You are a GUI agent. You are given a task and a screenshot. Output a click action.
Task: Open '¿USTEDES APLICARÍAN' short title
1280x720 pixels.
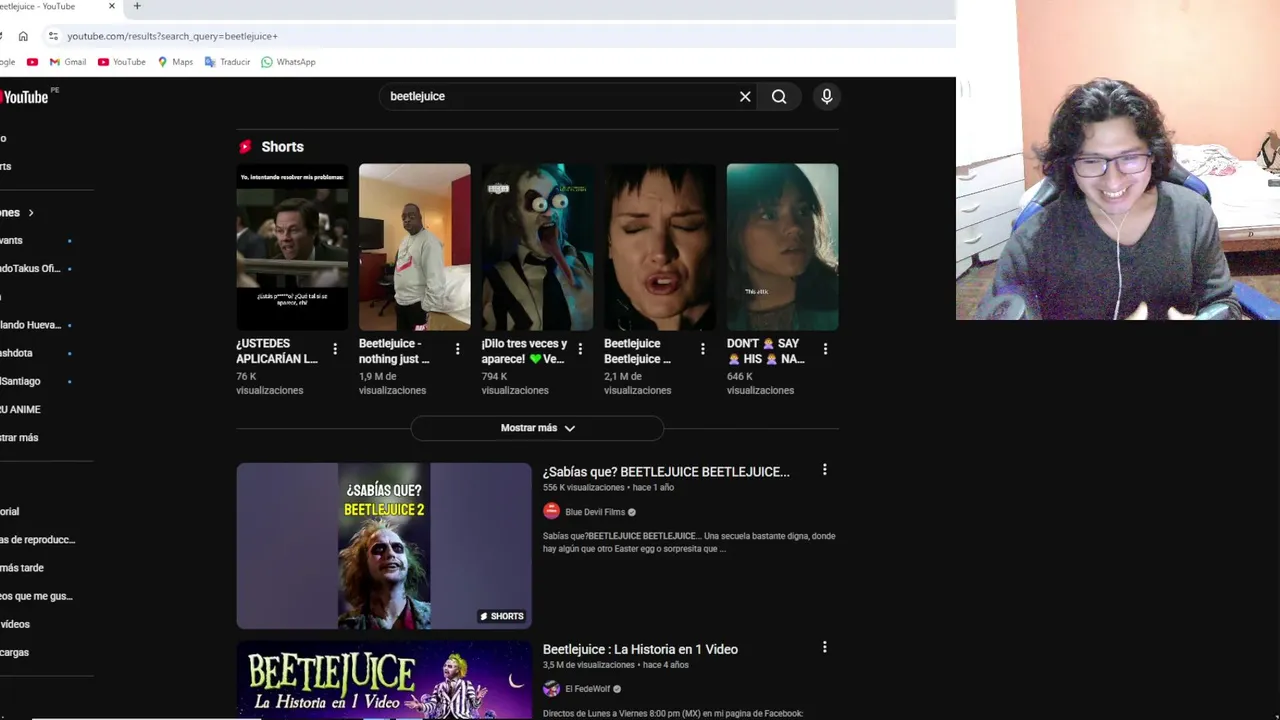pyautogui.click(x=277, y=351)
